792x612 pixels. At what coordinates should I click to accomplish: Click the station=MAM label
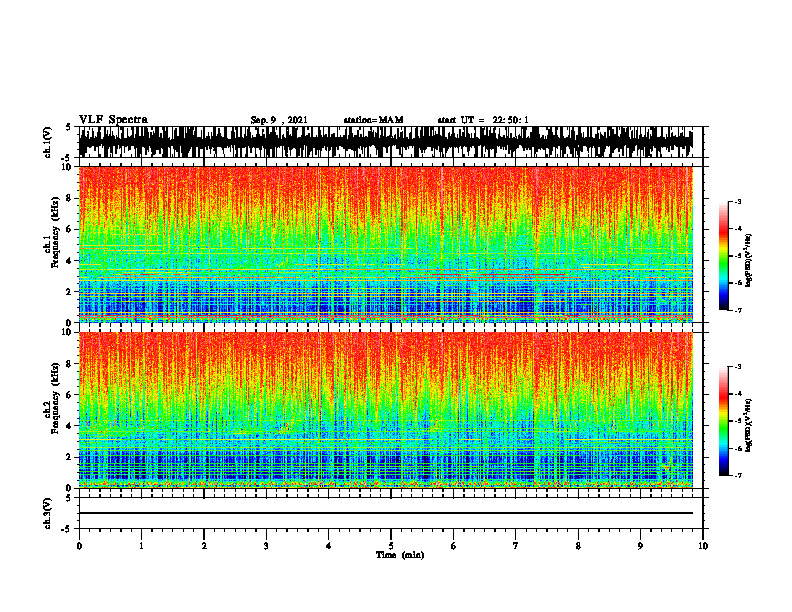pyautogui.click(x=373, y=120)
